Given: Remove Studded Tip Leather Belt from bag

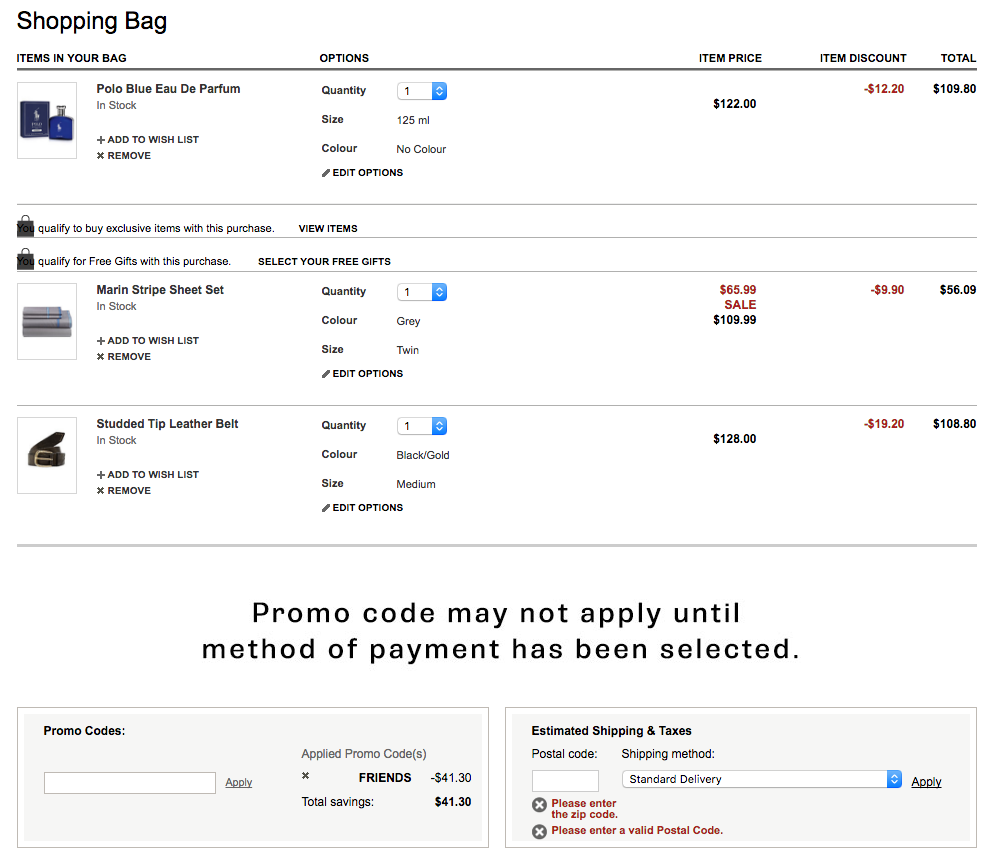Looking at the screenshot, I should tap(124, 490).
